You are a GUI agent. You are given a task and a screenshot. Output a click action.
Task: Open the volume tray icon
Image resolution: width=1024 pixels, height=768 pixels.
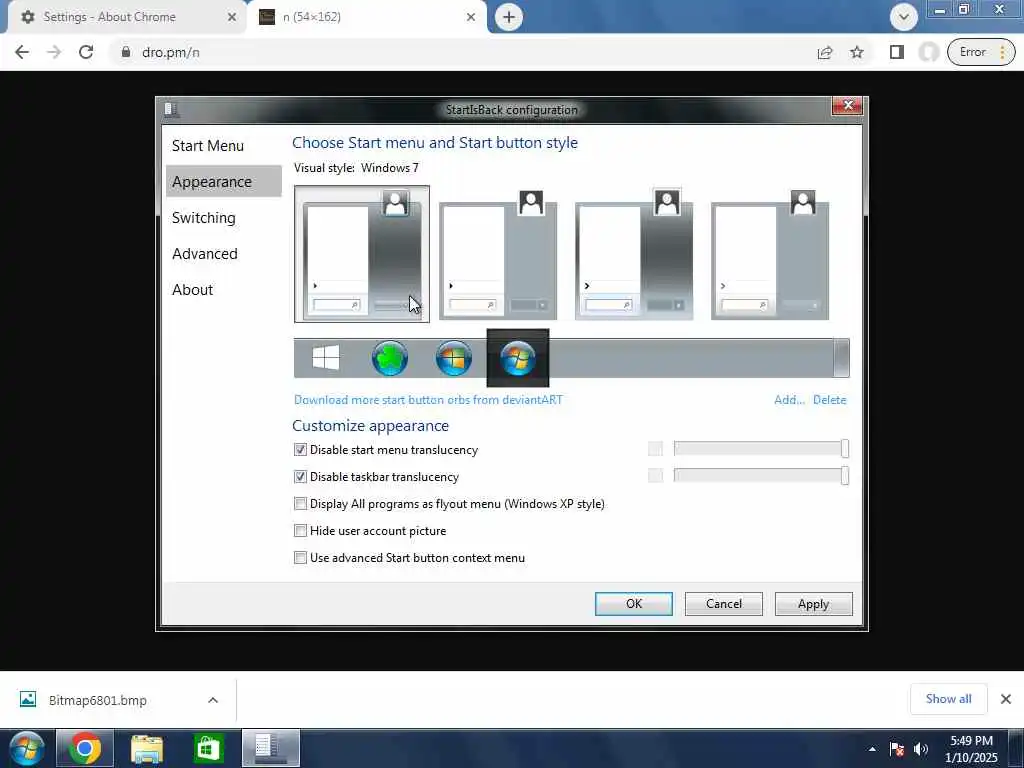(921, 749)
